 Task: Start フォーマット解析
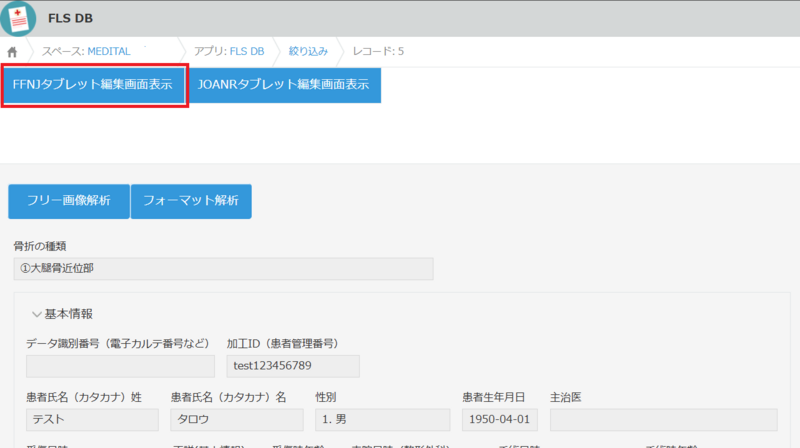pyautogui.click(x=191, y=201)
